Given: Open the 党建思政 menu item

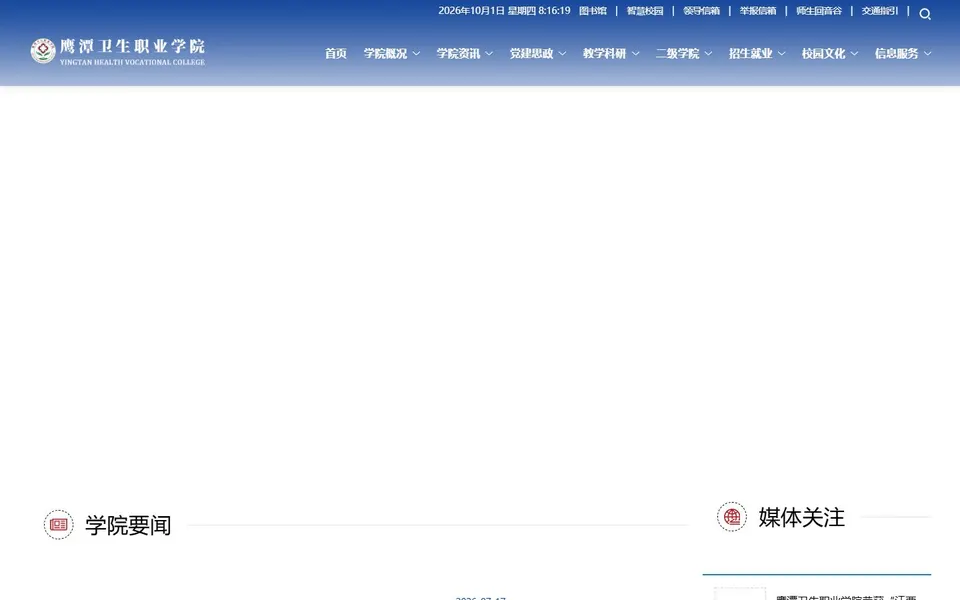Looking at the screenshot, I should click(531, 53).
